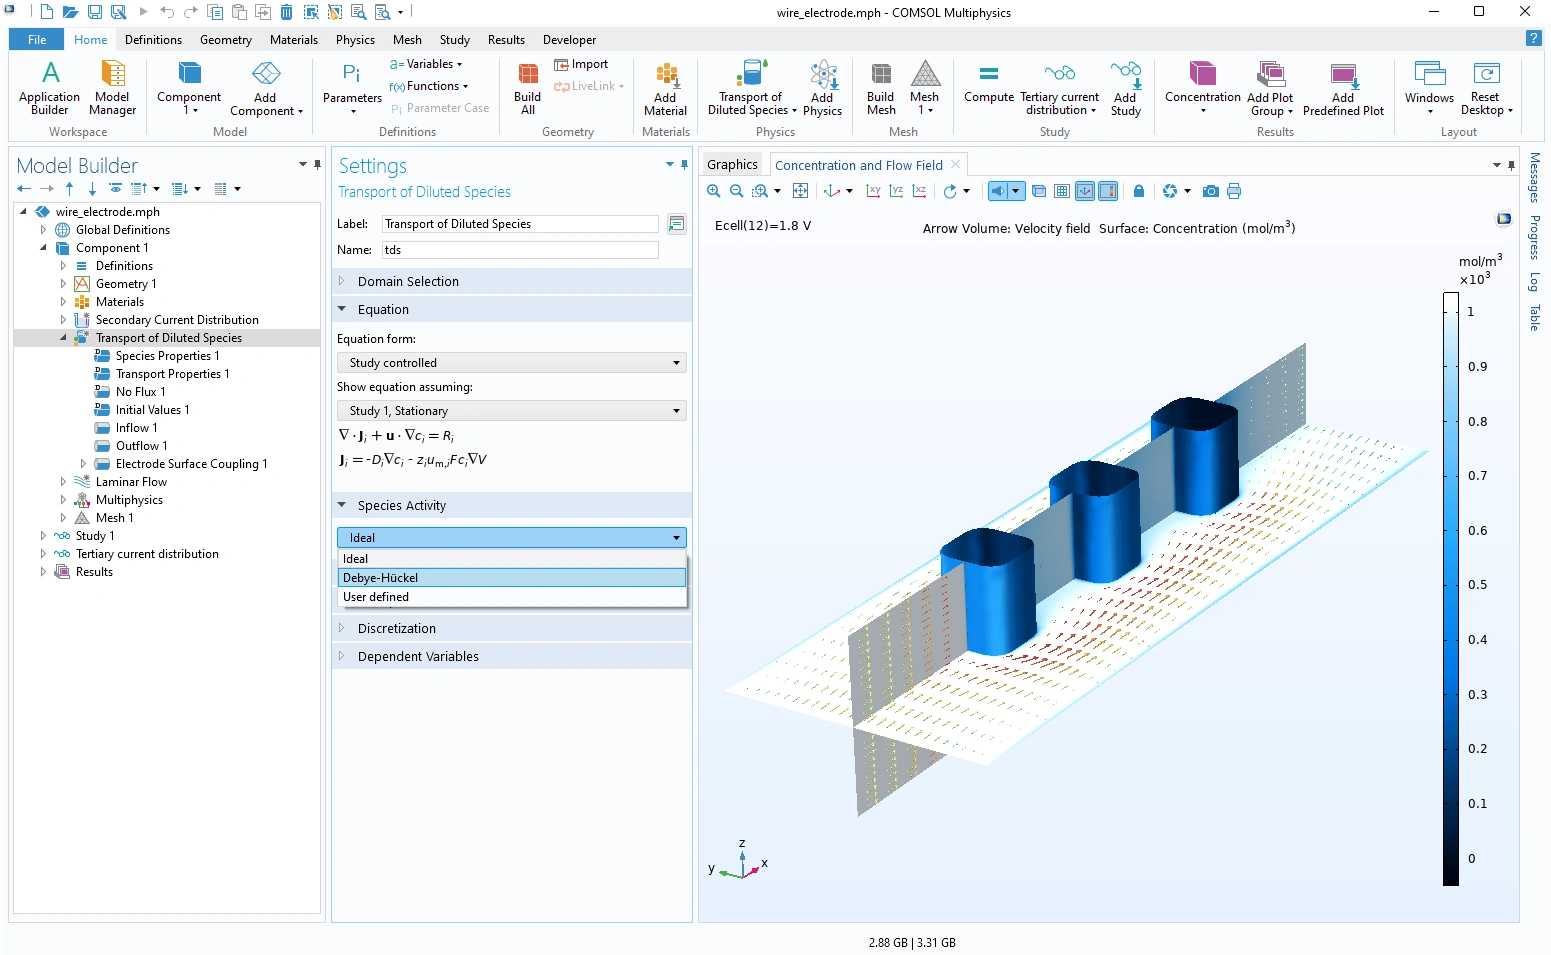1551x955 pixels.
Task: Take a snapshot with the camera icon
Action: point(1210,191)
